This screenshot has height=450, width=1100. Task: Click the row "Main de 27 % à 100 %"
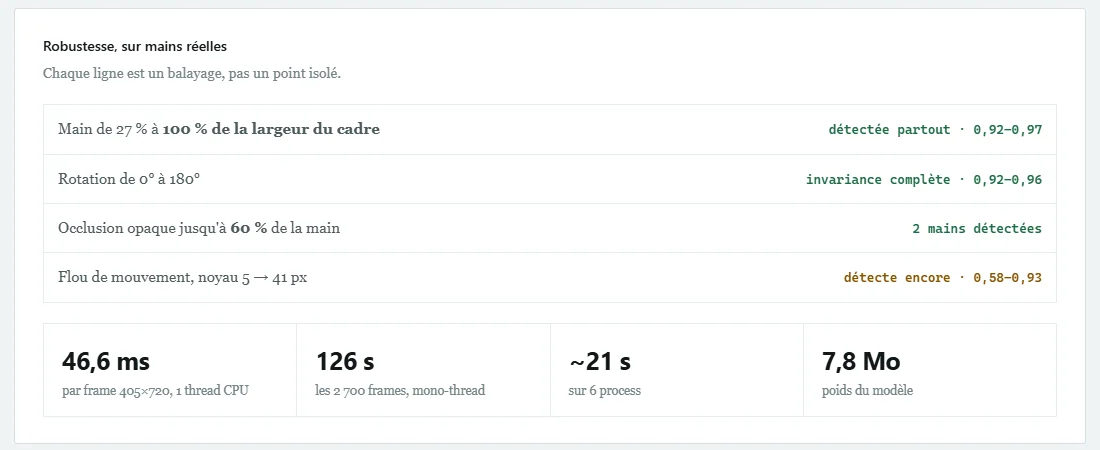tap(549, 130)
